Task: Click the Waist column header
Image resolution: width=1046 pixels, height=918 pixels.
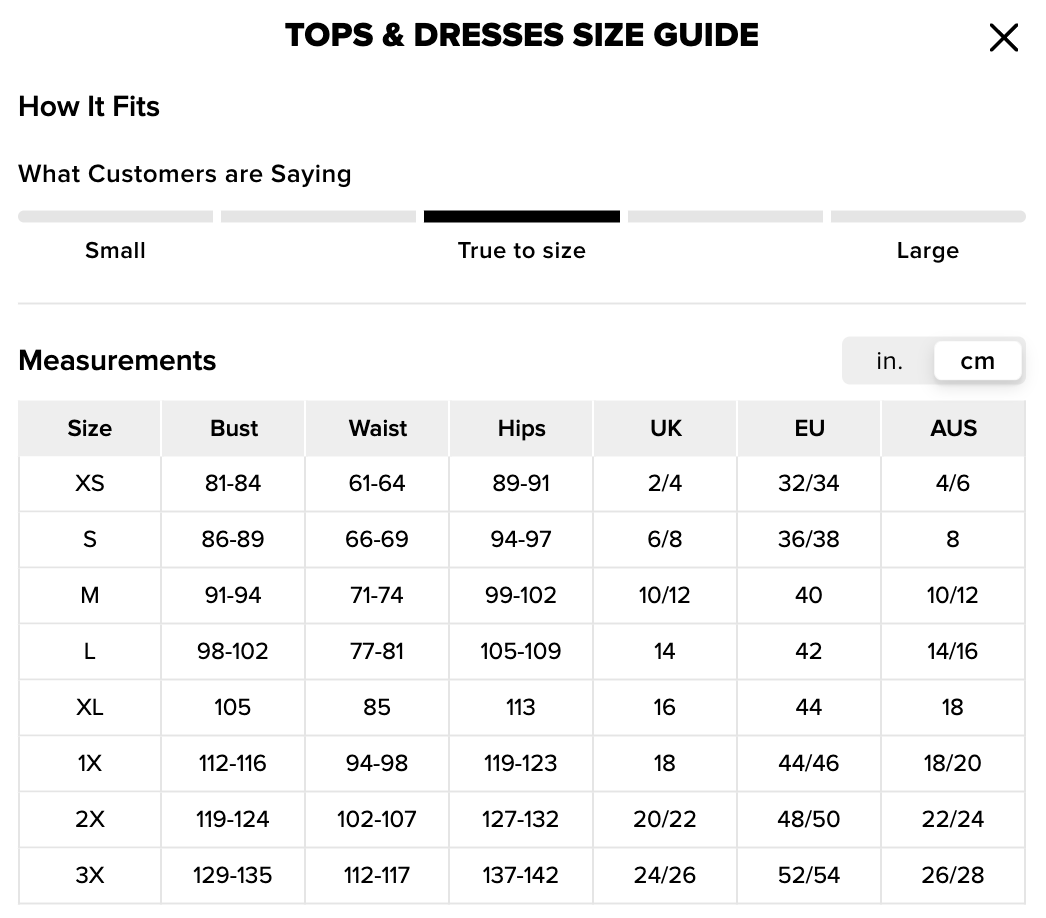Action: (x=378, y=428)
